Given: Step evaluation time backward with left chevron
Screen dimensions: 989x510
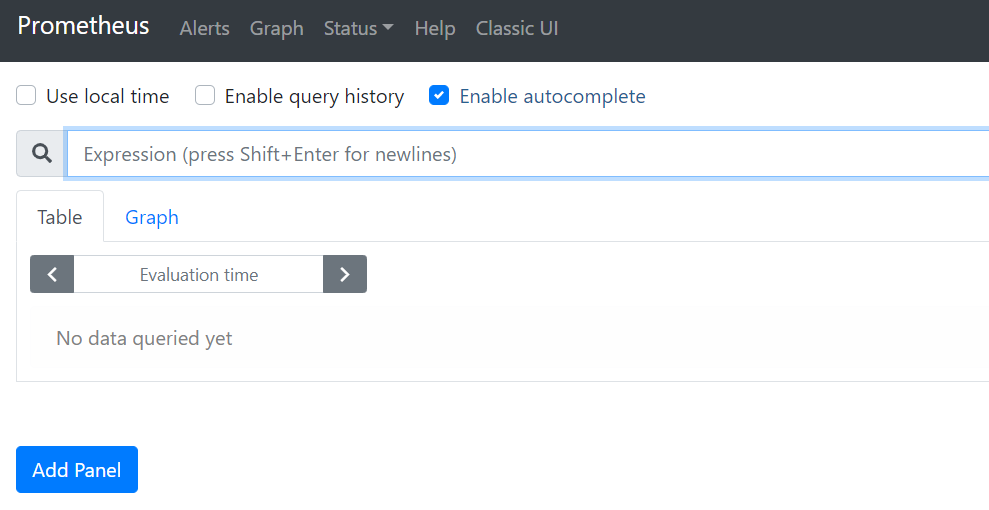Looking at the screenshot, I should (x=52, y=274).
